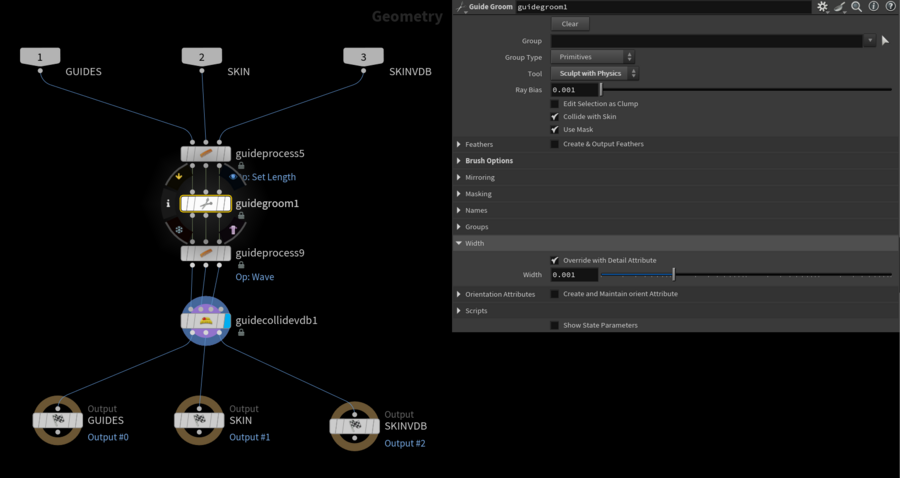Click the Width value input field
Image resolution: width=900 pixels, height=478 pixels.
pos(573,275)
